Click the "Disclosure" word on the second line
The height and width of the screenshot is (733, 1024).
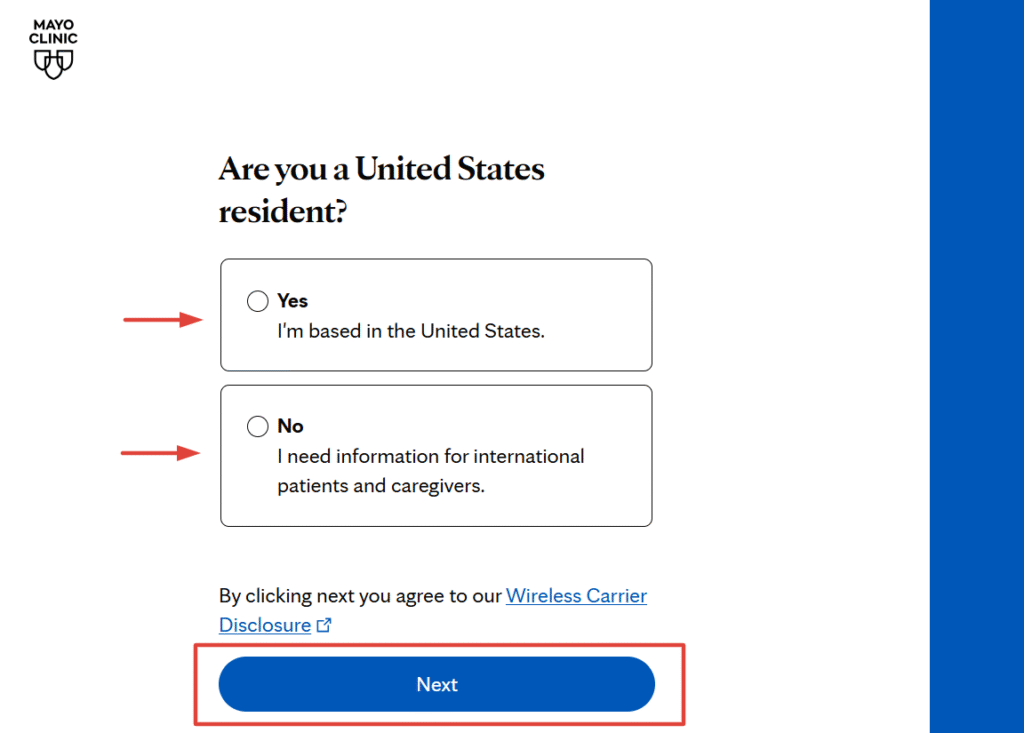coord(265,626)
